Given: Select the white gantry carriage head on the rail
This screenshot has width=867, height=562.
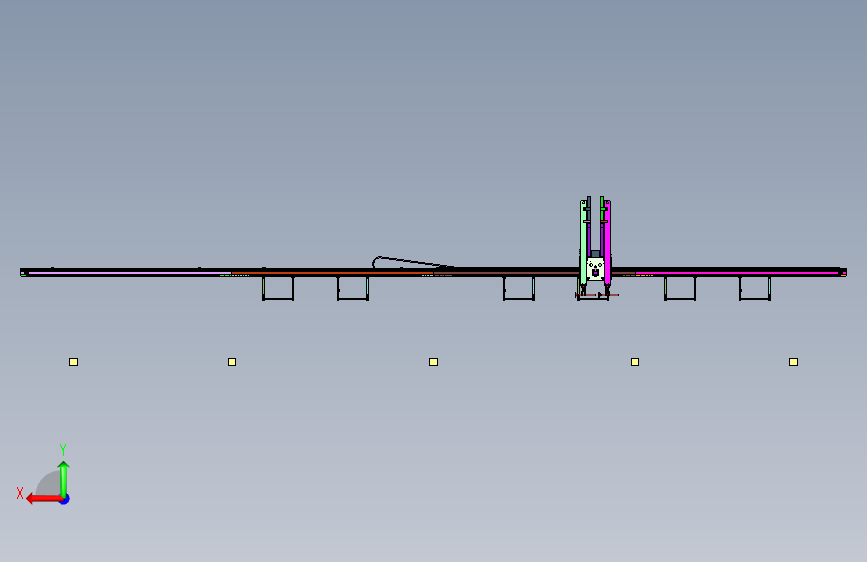Looking at the screenshot, I should (x=595, y=269).
